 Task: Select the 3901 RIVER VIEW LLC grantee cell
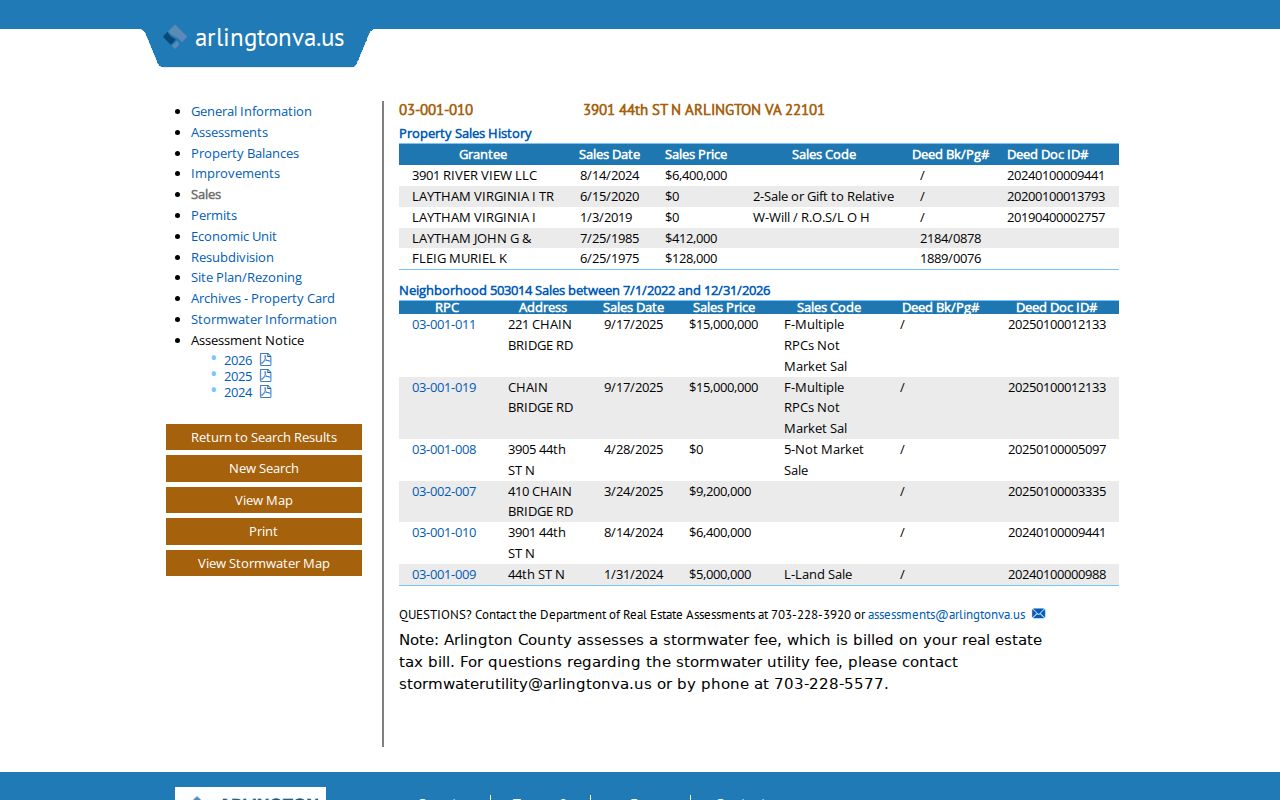(x=474, y=175)
